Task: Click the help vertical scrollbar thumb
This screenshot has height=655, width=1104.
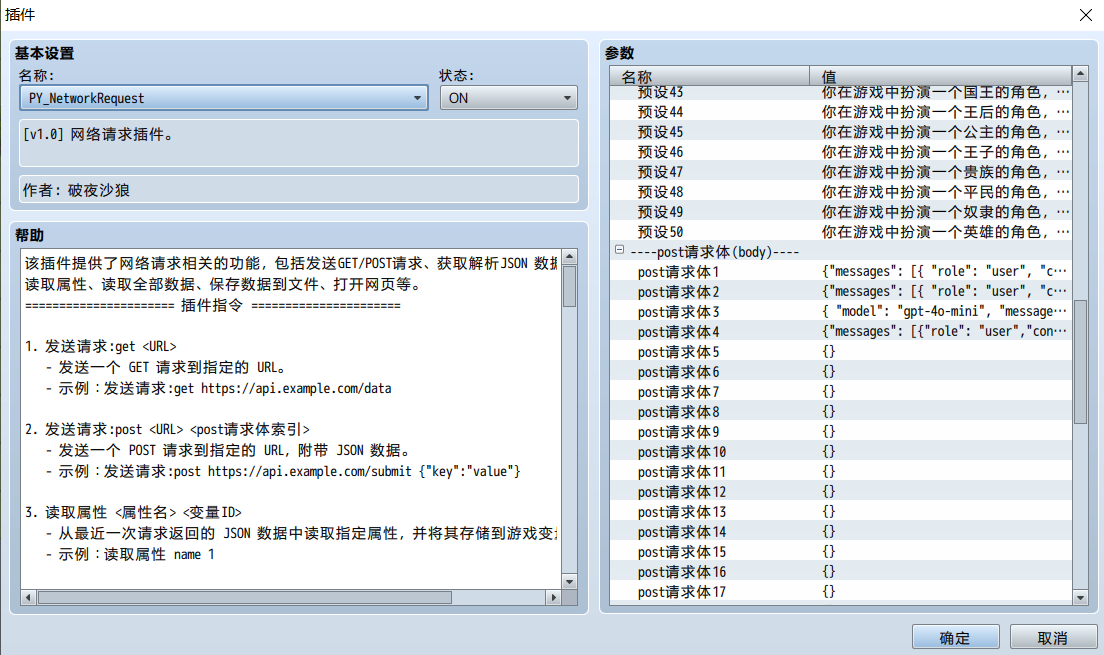Action: (x=570, y=286)
